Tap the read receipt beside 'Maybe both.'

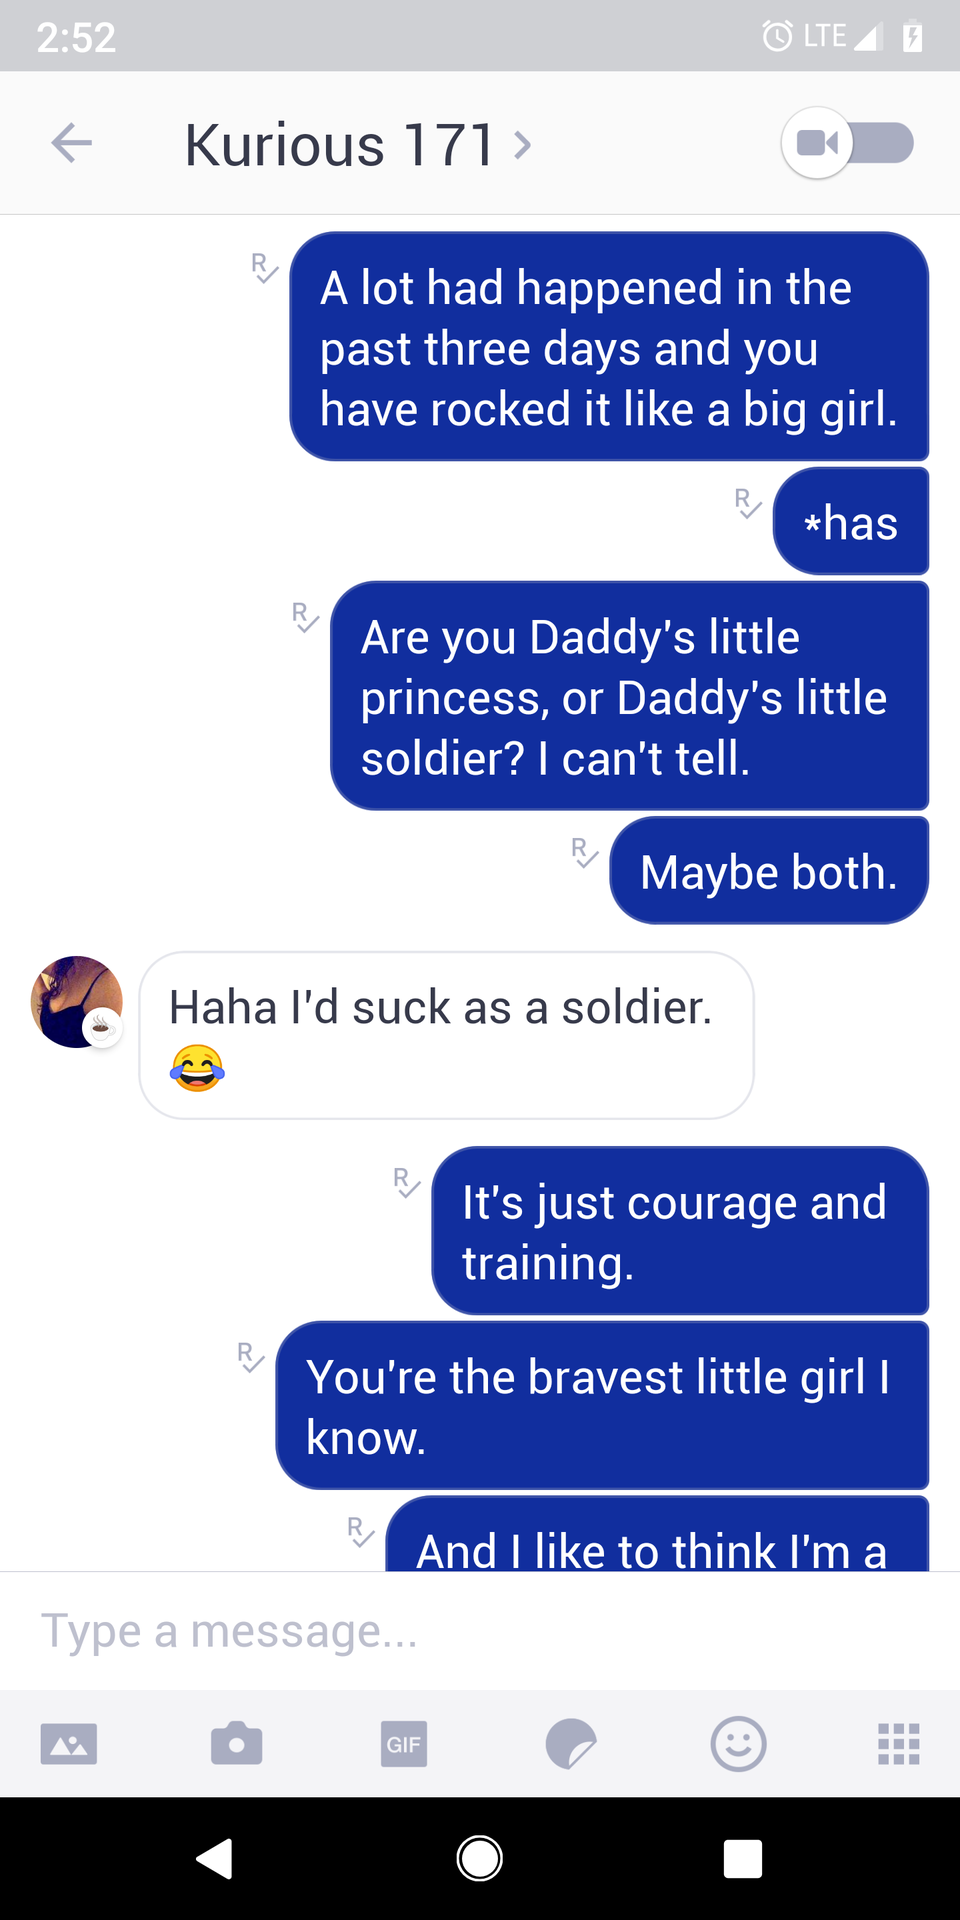[x=584, y=853]
